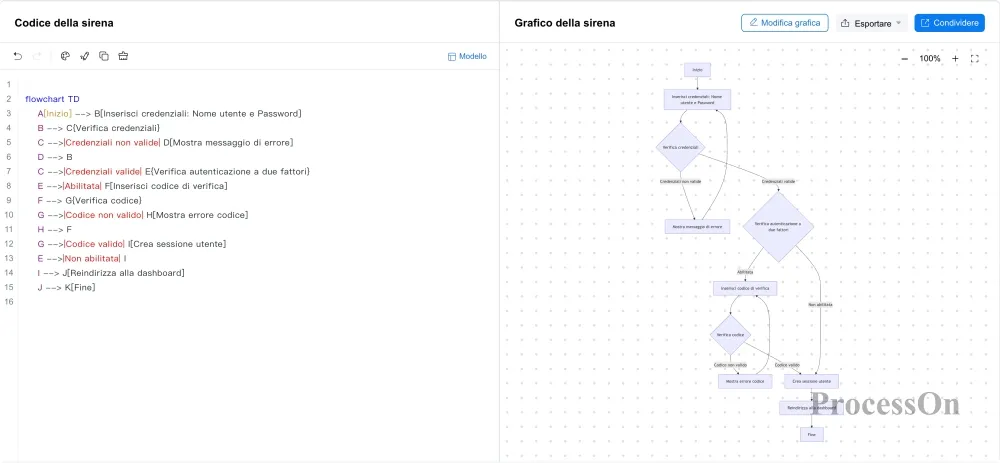Image resolution: width=1000 pixels, height=463 pixels.
Task: Open the Esportare dropdown
Action: tap(871, 23)
